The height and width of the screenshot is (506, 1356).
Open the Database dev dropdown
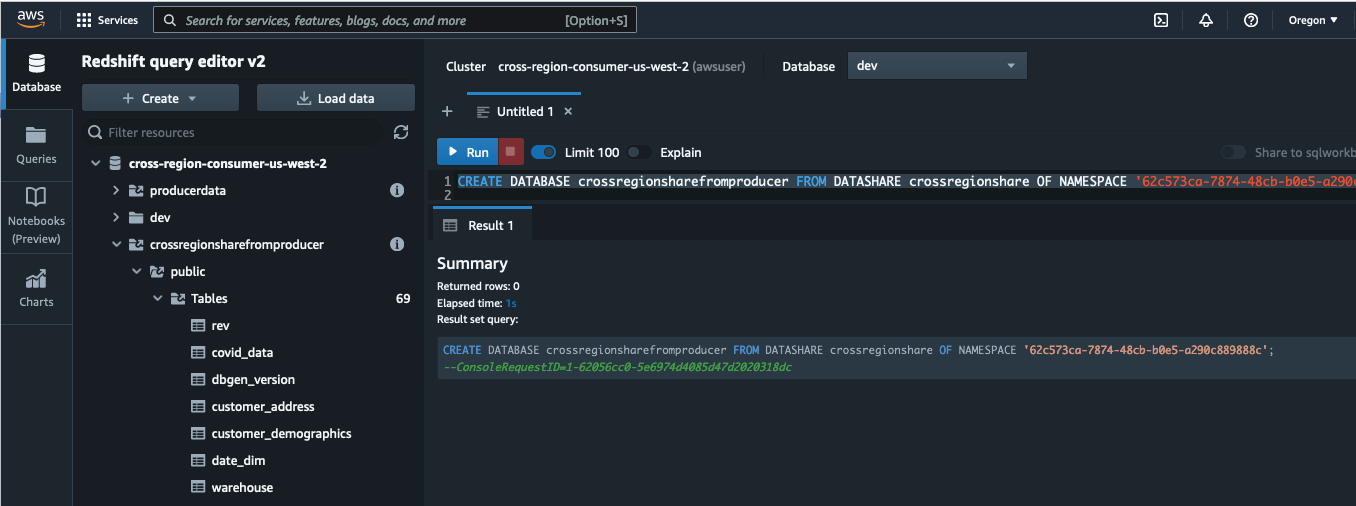[x=937, y=66]
